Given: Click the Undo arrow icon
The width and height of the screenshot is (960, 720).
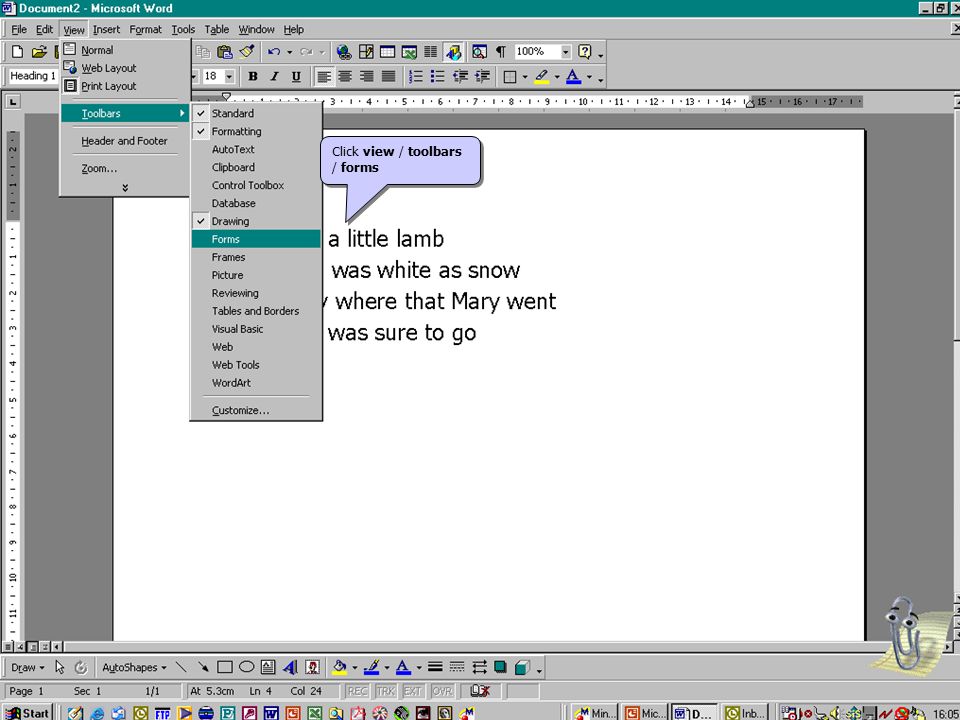Looking at the screenshot, I should coord(274,52).
